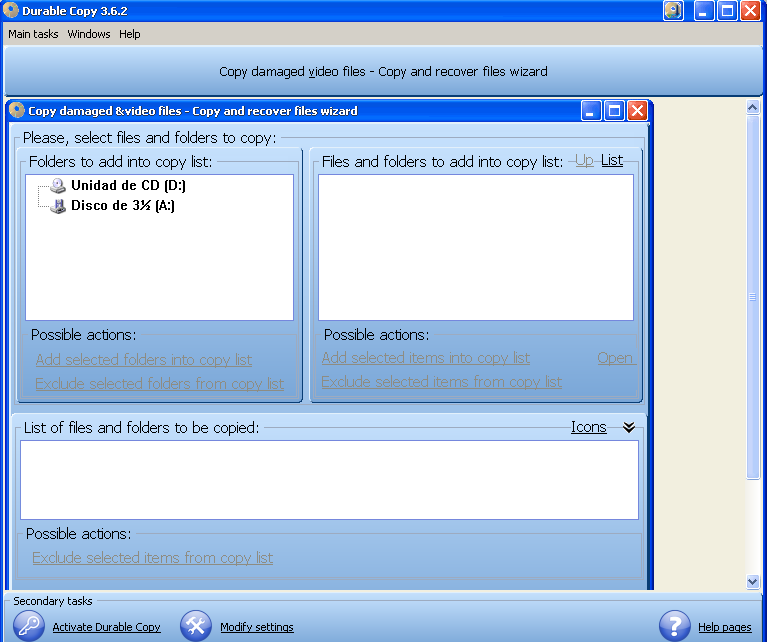Maximize the wizard window

point(614,111)
